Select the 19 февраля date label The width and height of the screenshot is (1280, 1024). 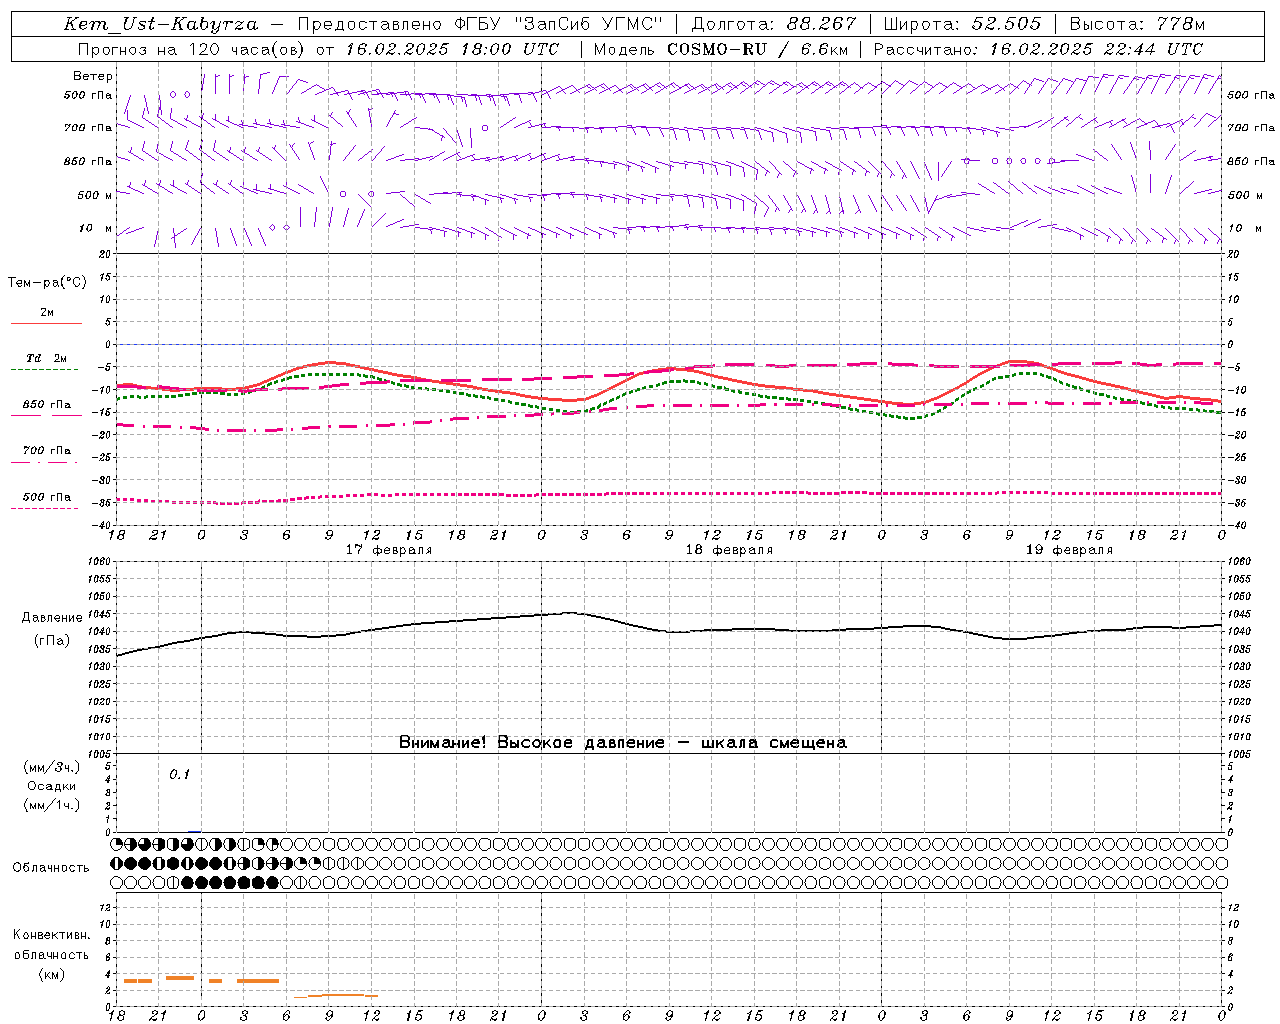[1069, 550]
